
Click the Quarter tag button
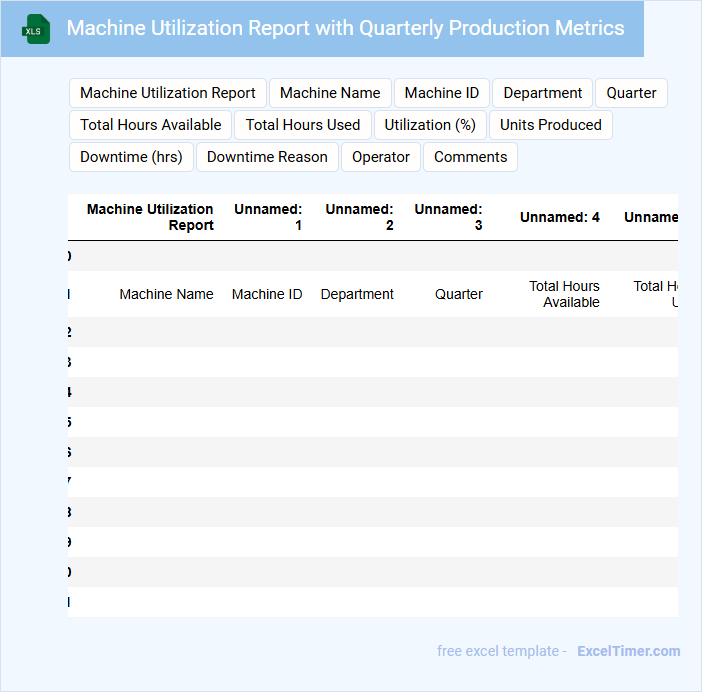[x=631, y=93]
